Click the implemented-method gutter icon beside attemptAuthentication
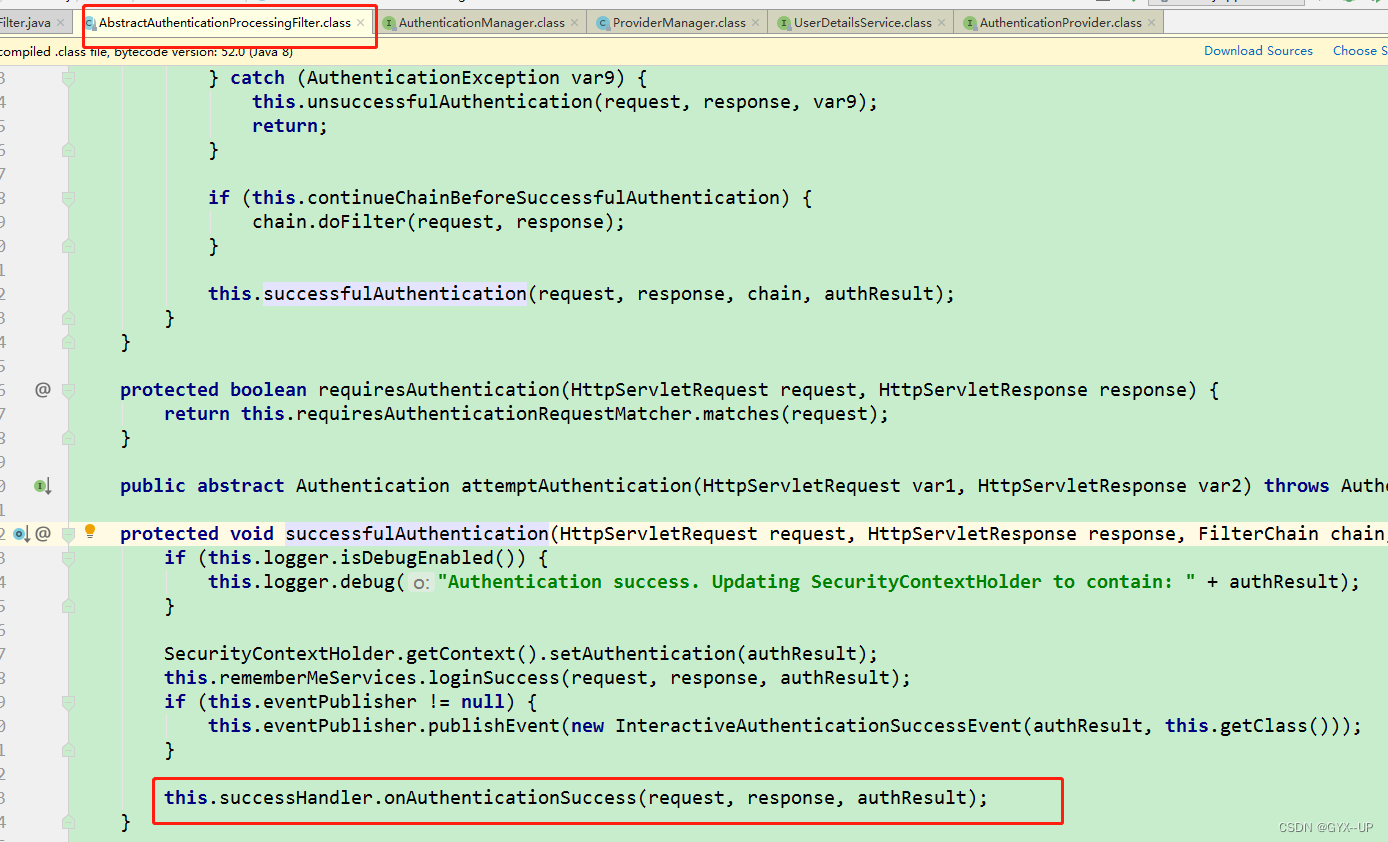 pos(42,486)
